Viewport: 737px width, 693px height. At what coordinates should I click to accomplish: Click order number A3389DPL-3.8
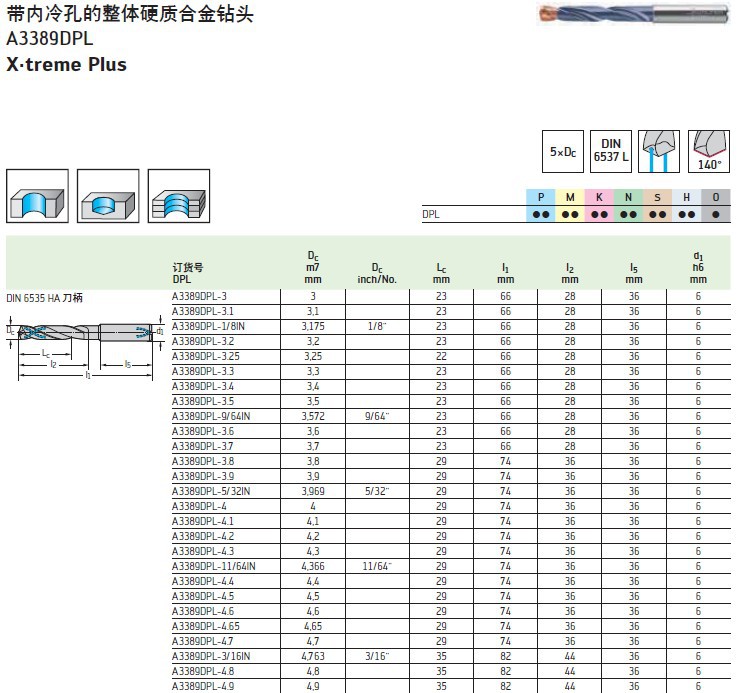pos(203,461)
